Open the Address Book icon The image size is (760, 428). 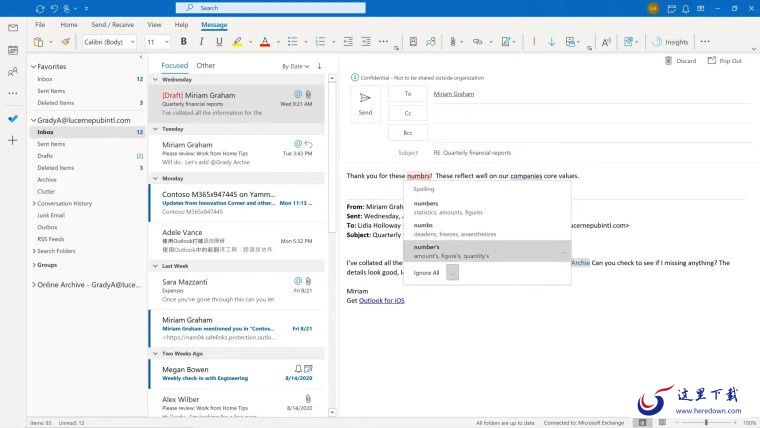413,42
